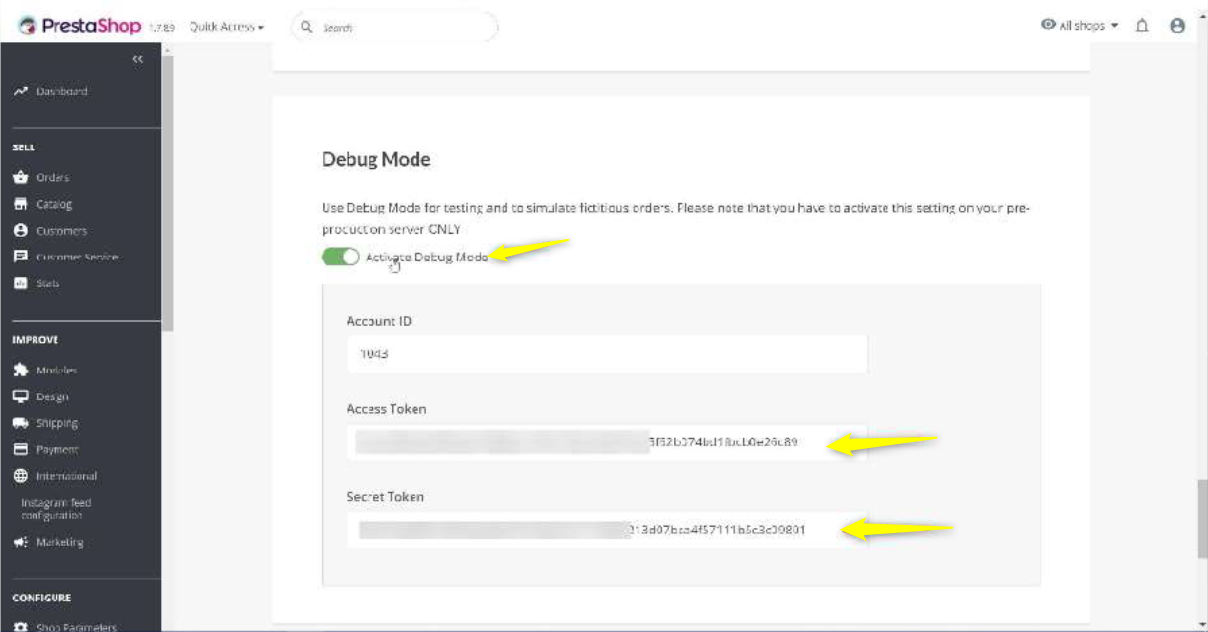
Task: Open the Quick Access dropdown
Action: coord(227,27)
